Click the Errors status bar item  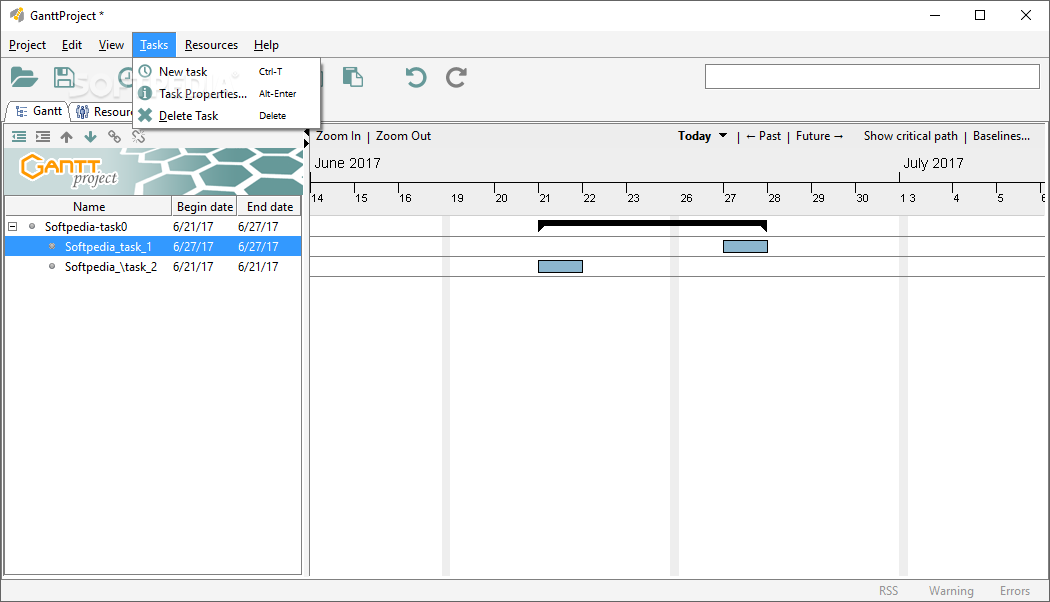point(1015,591)
